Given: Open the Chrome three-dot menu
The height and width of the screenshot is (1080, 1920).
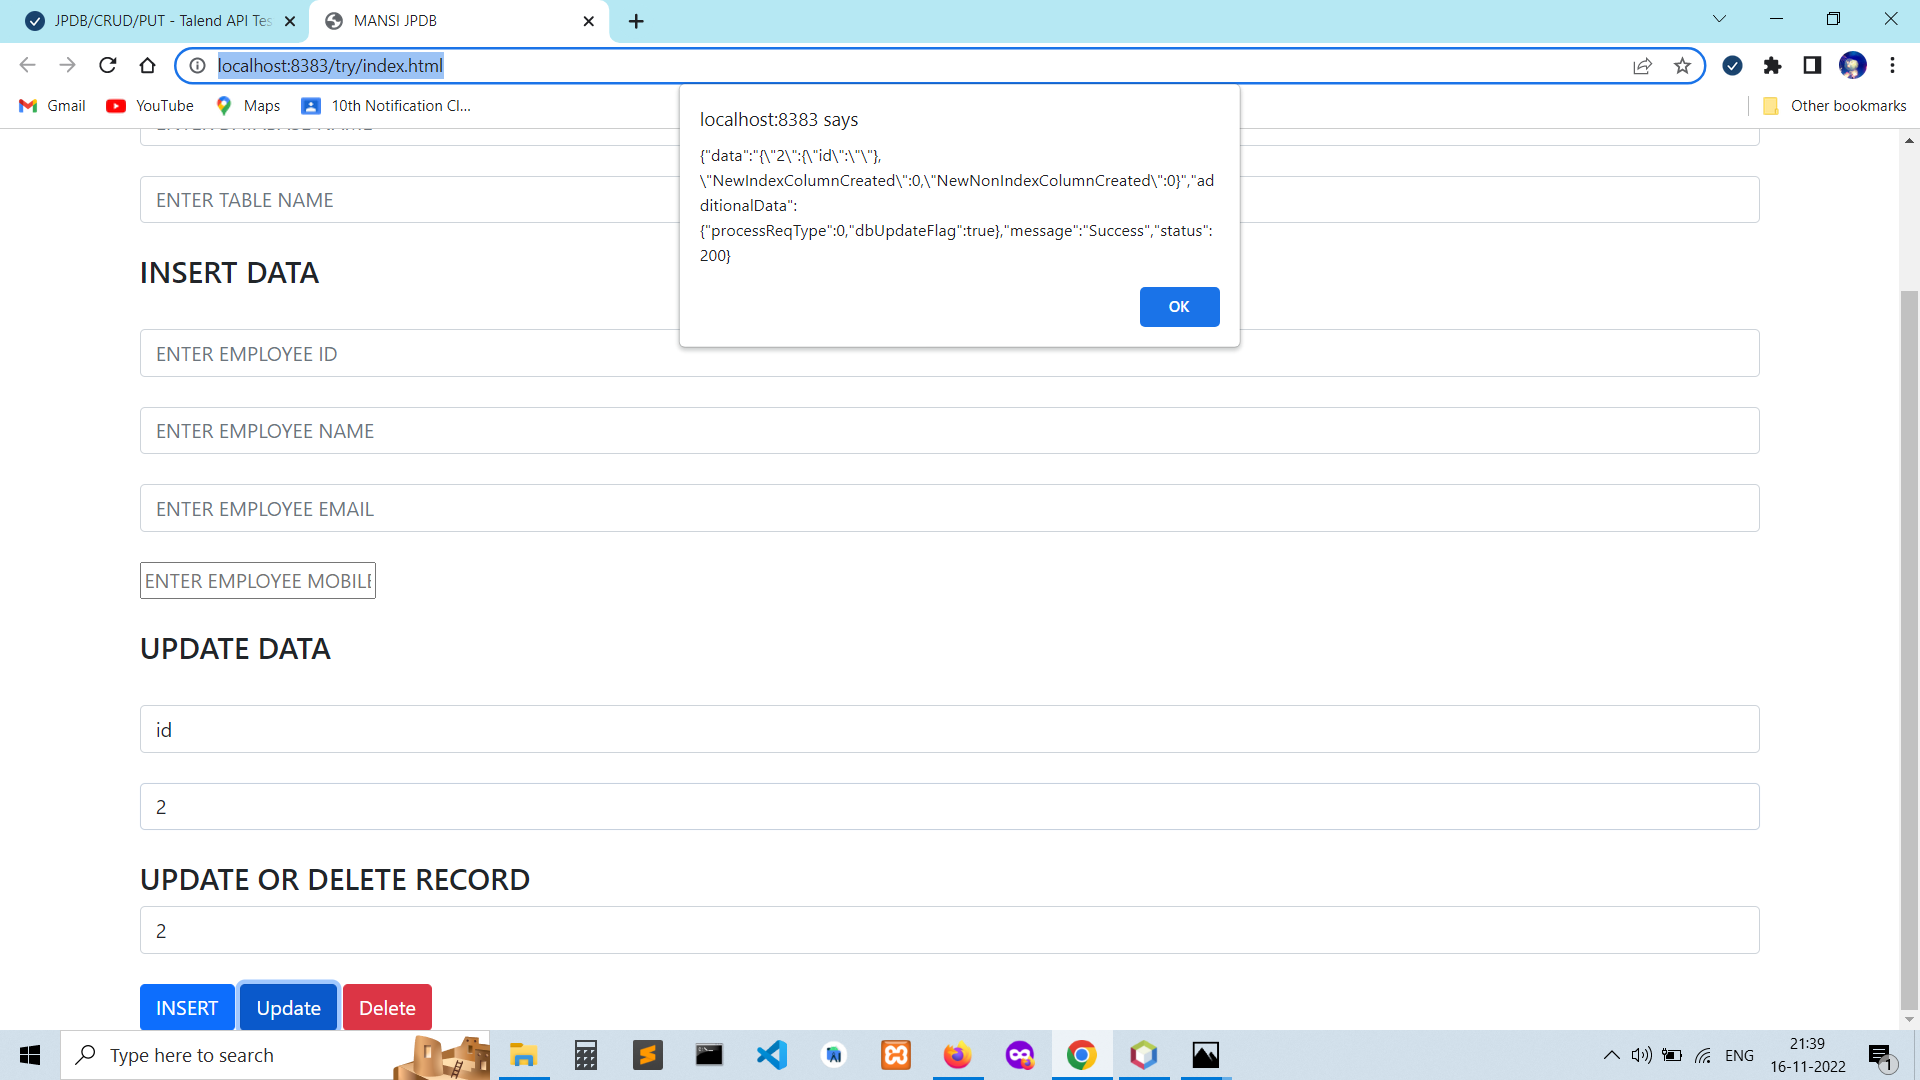Looking at the screenshot, I should click(x=1892, y=65).
